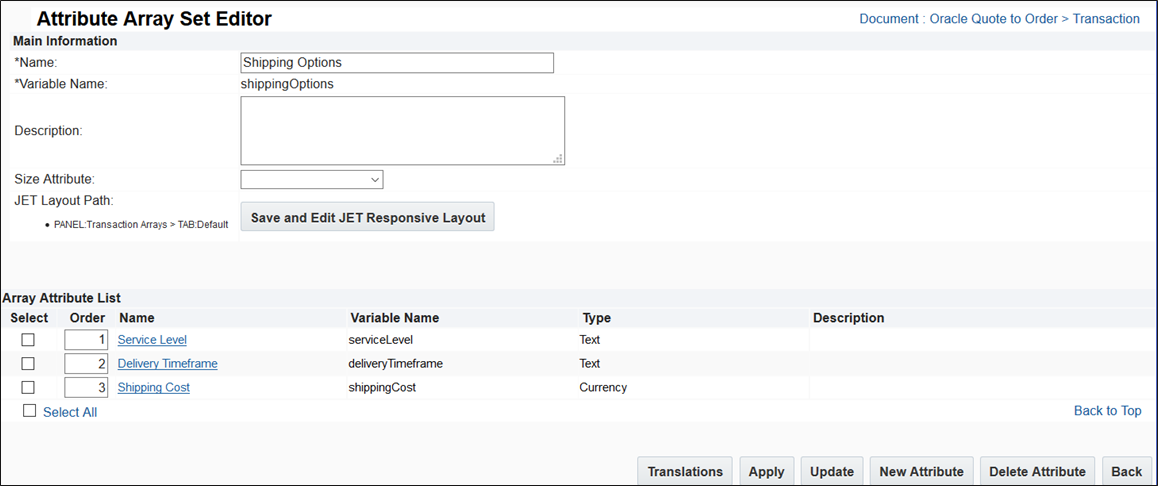Click the serviceLevel variable name cell
This screenshot has height=486, width=1158.
[380, 340]
